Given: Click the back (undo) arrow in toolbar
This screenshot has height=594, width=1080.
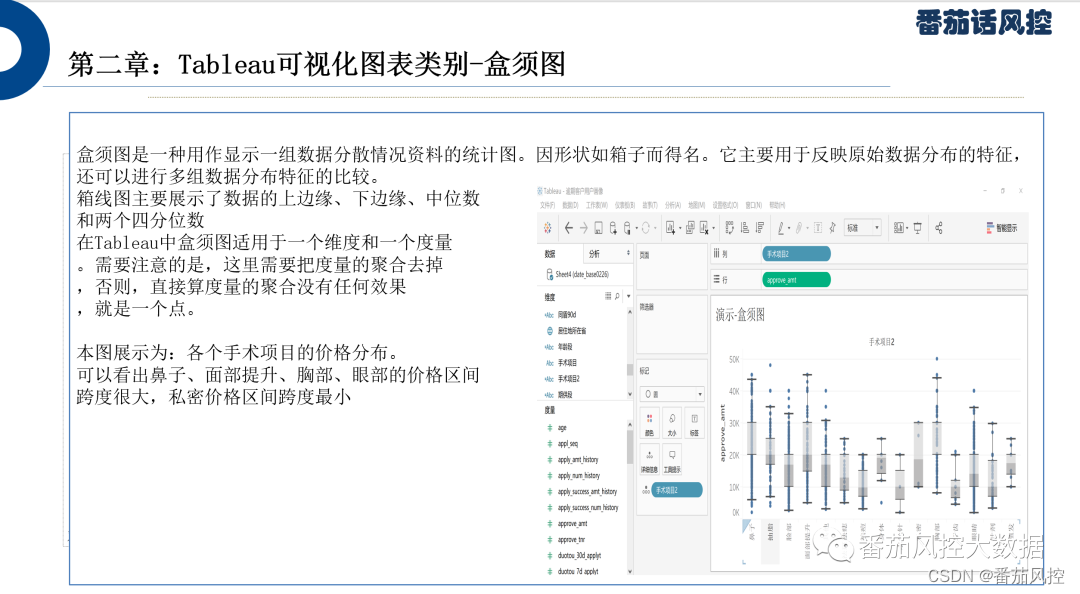Looking at the screenshot, I should 568,227.
